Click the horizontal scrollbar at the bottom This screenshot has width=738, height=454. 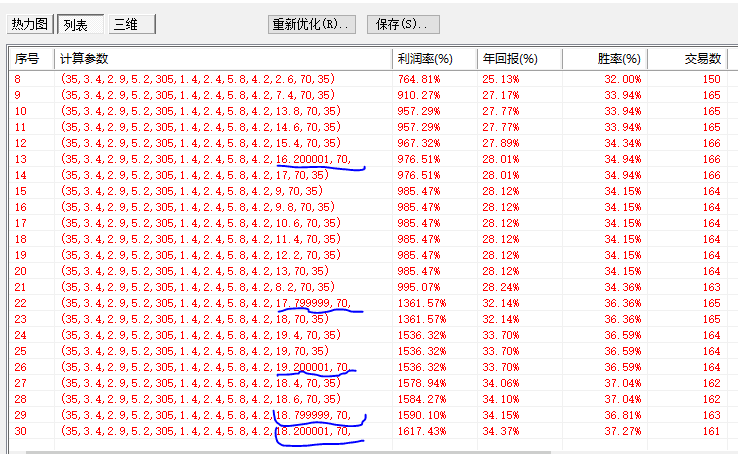coord(288,452)
